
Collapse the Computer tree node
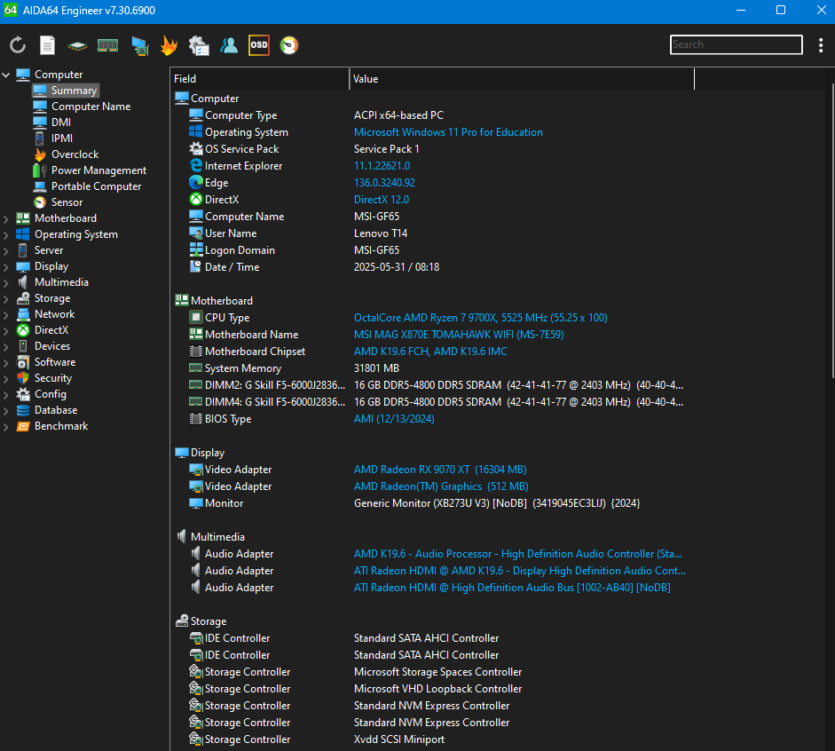click(6, 75)
